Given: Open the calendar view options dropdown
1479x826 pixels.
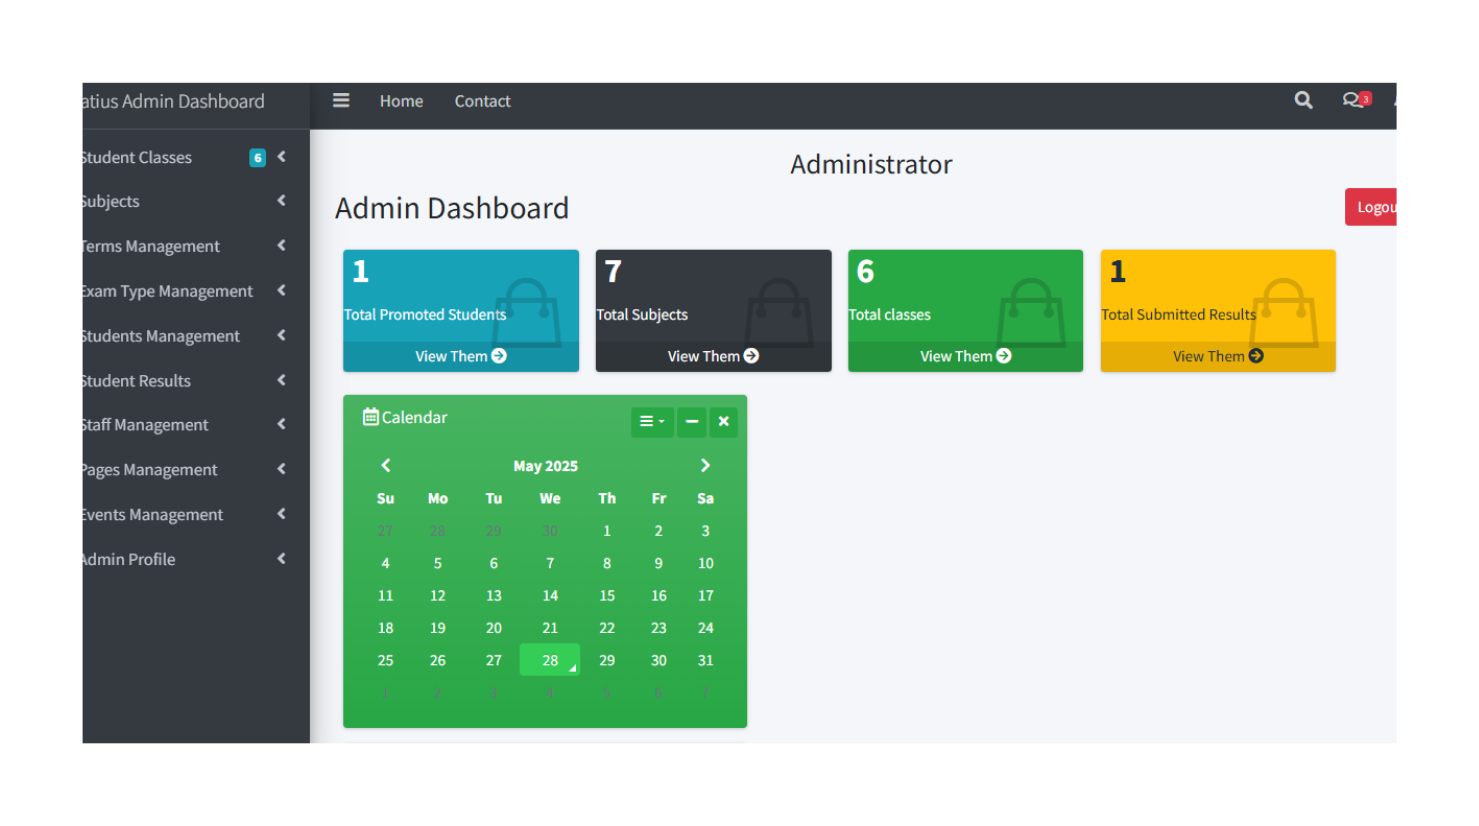Looking at the screenshot, I should point(652,421).
